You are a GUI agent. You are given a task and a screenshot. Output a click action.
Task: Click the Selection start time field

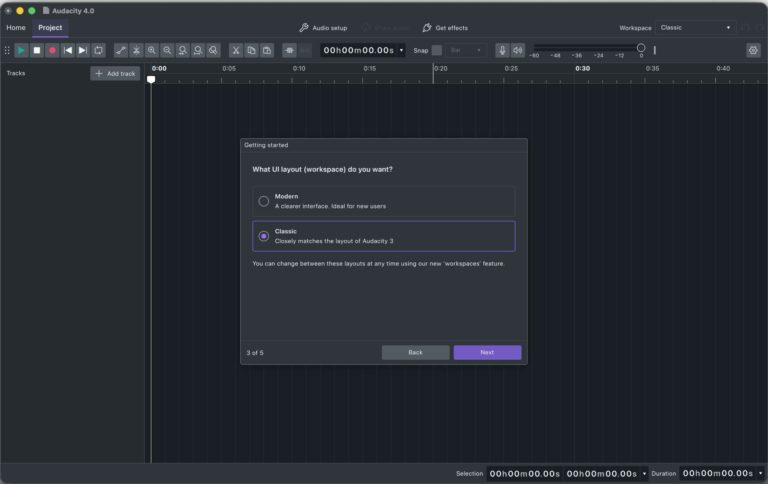pos(524,474)
